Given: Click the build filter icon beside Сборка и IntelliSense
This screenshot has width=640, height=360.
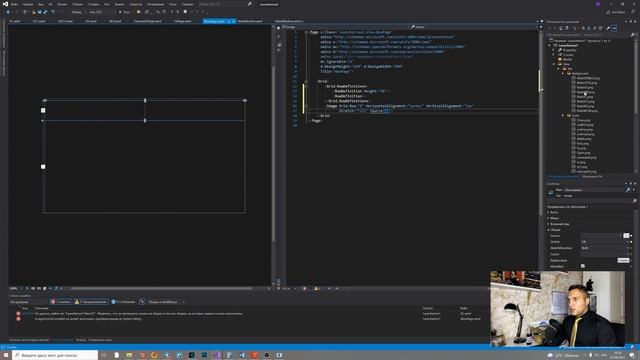Looking at the screenshot, I should [142, 302].
